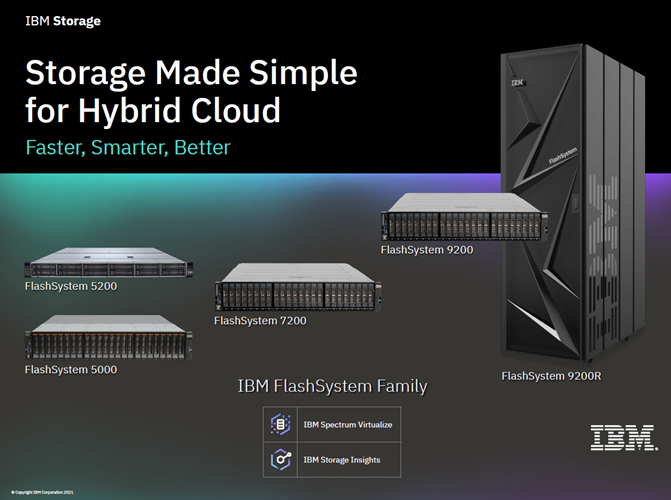Click the IBM Spectrum Virtualize icon
This screenshot has height=500, width=671.
click(281, 424)
